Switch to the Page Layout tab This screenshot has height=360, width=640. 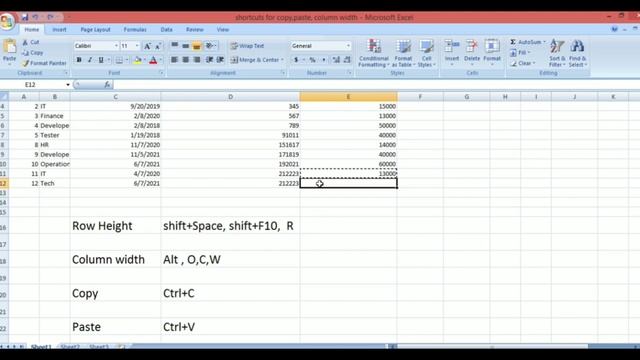point(95,30)
